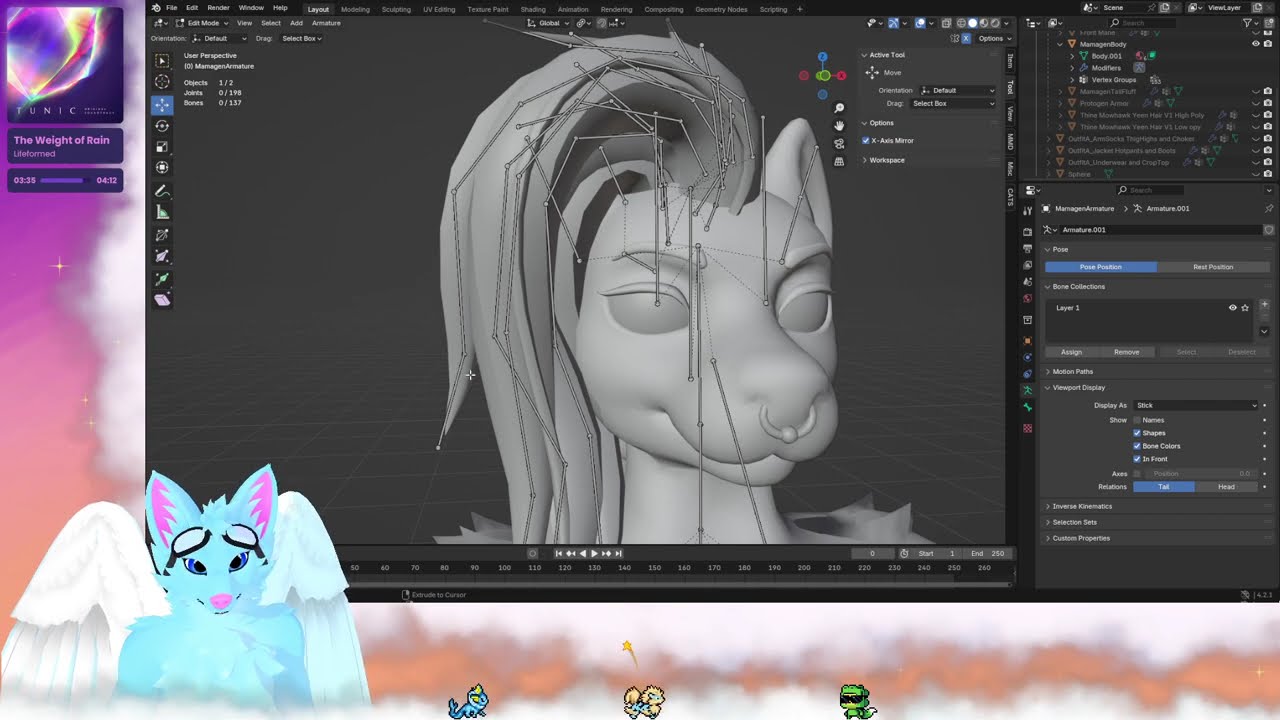Open the Bone properties tab icon

click(1027, 408)
